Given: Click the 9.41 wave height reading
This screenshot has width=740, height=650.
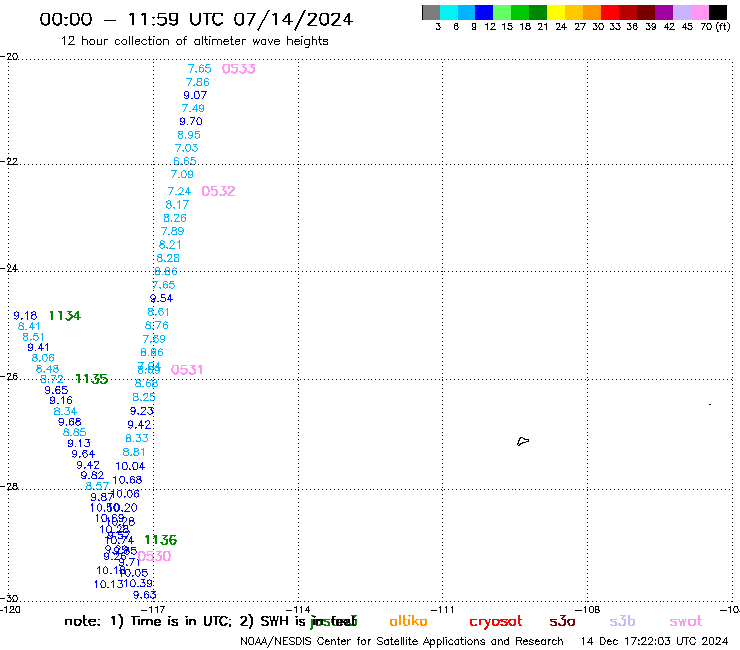Looking at the screenshot, I should [x=38, y=347].
